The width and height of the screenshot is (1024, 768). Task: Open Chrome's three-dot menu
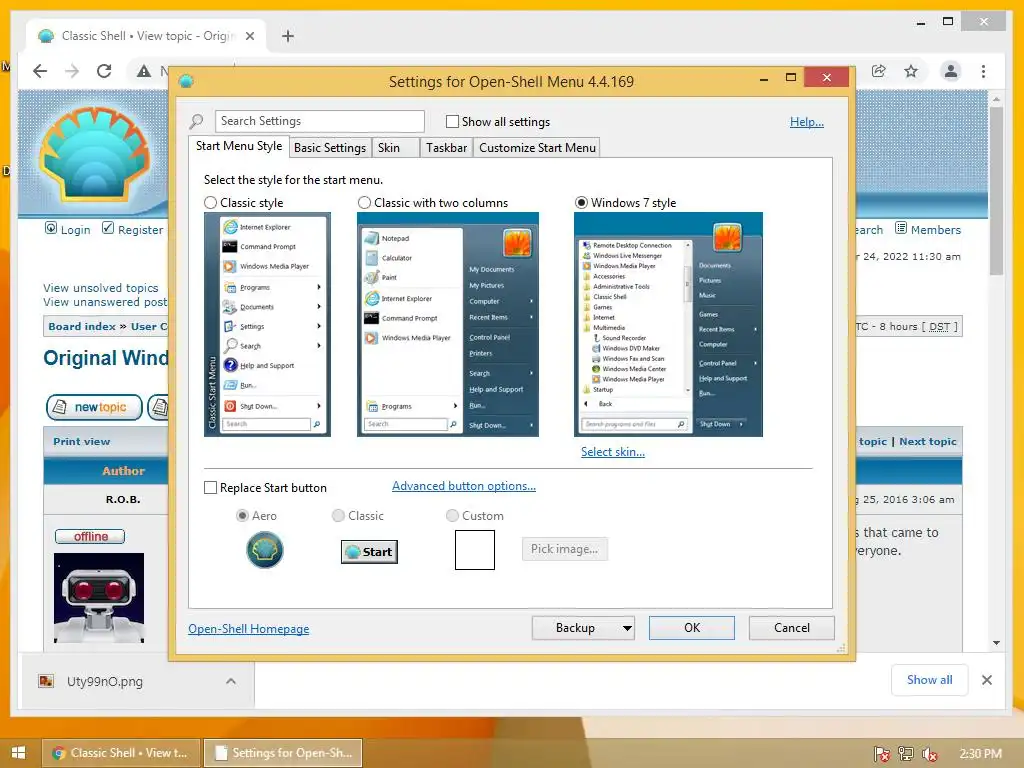(984, 71)
